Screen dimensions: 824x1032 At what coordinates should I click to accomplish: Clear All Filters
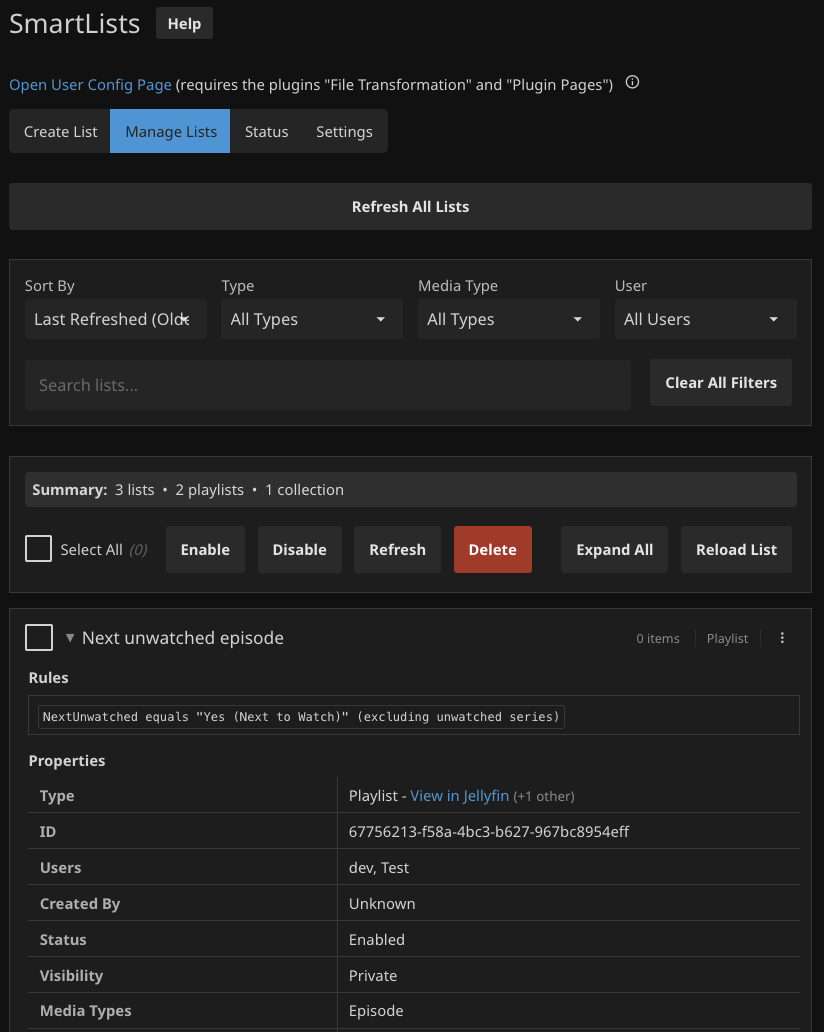721,382
